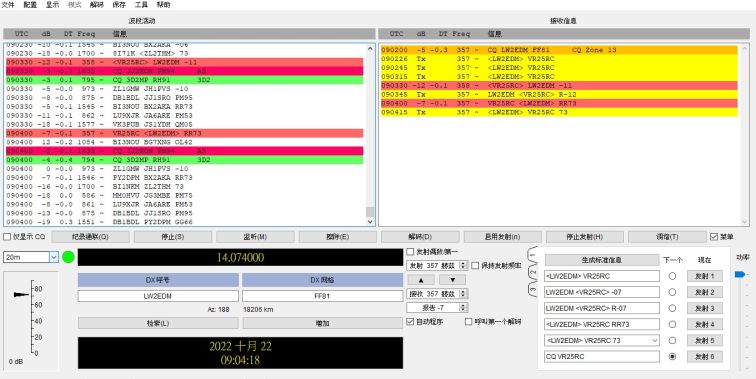
Task: Open the 20m band dropdown
Action: [x=54, y=257]
